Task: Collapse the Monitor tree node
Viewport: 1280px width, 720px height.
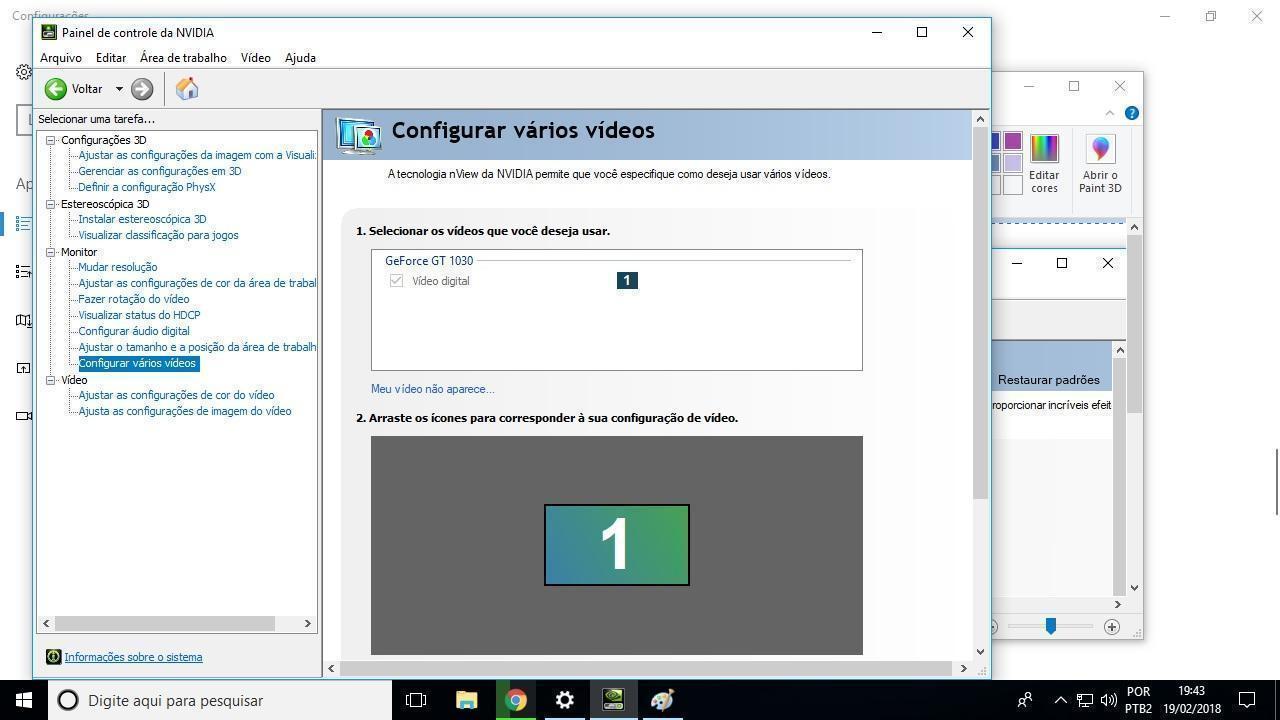Action: click(x=50, y=252)
